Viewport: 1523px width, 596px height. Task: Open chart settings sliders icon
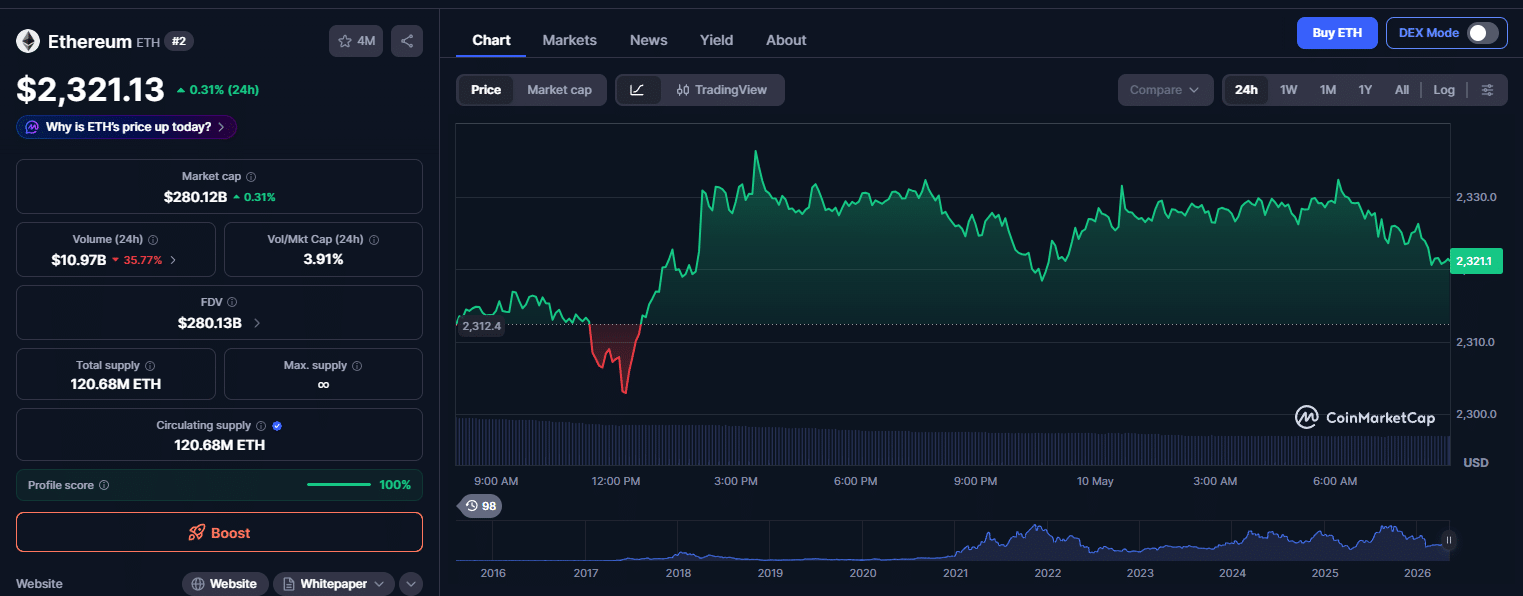pos(1488,90)
